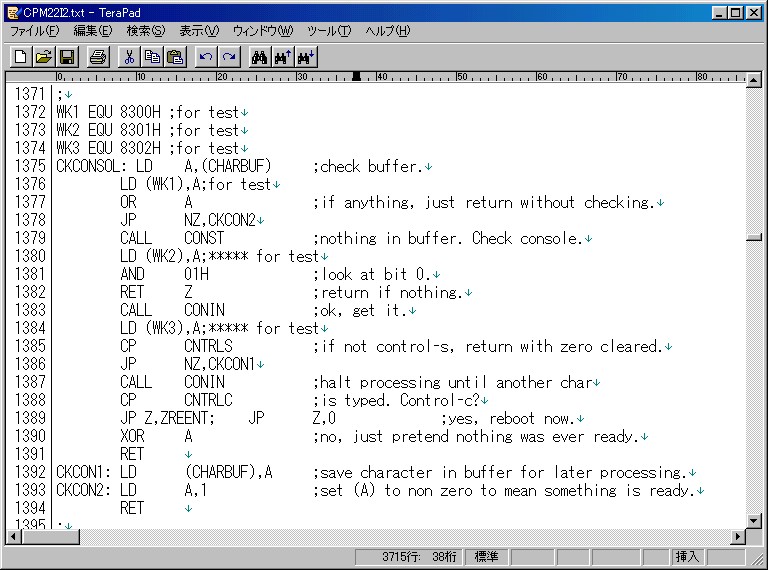The height and width of the screenshot is (570, 768).
Task: Find previous match with binoculars up icon
Action: tap(283, 57)
